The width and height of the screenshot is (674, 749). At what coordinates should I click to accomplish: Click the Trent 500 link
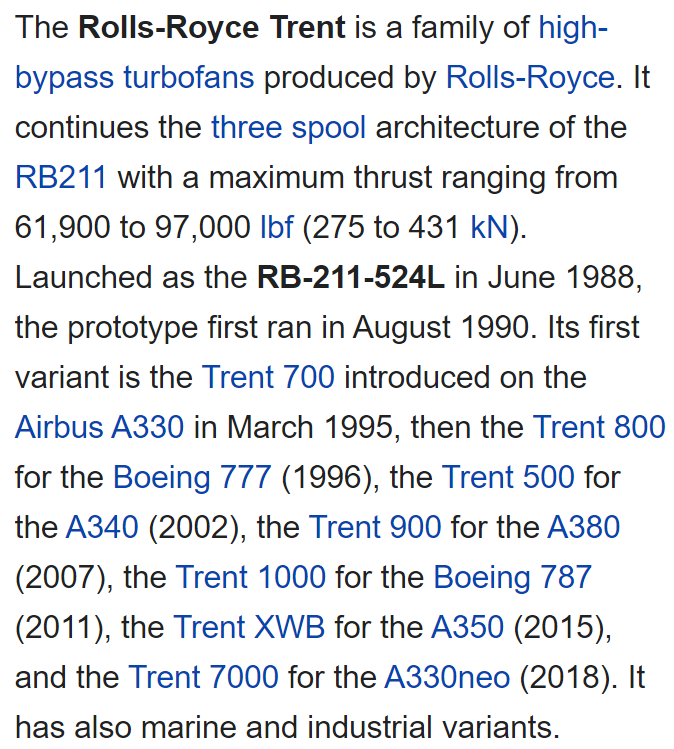(508, 477)
